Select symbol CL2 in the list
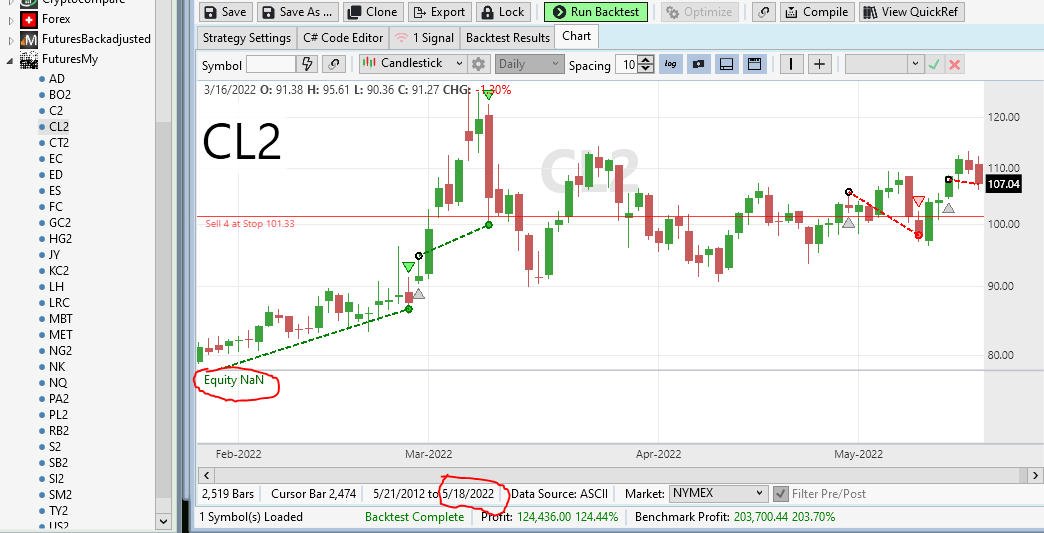 (x=59, y=126)
